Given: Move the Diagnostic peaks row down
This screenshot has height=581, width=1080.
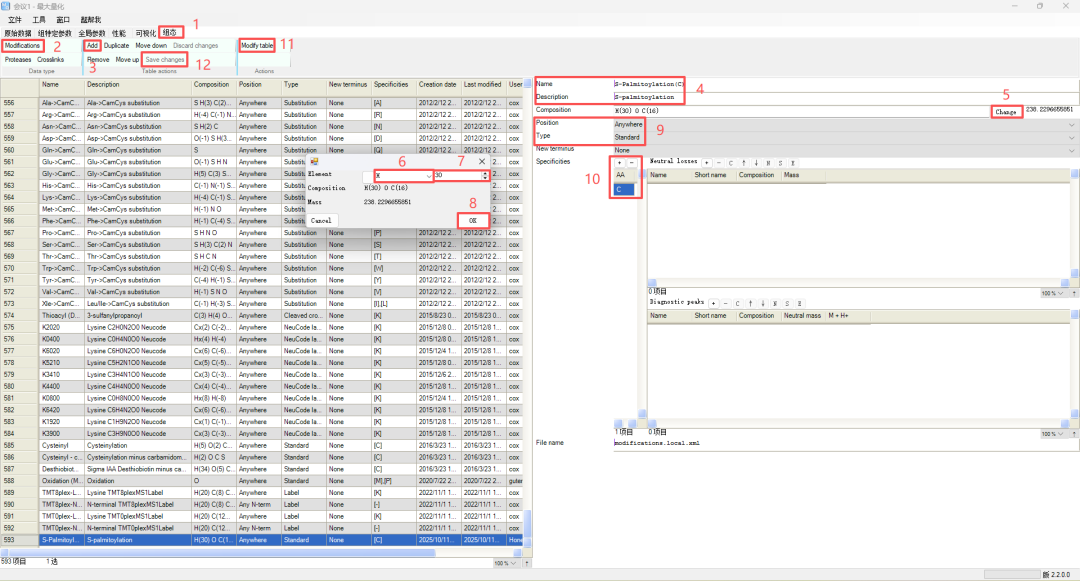Looking at the screenshot, I should point(762,304).
